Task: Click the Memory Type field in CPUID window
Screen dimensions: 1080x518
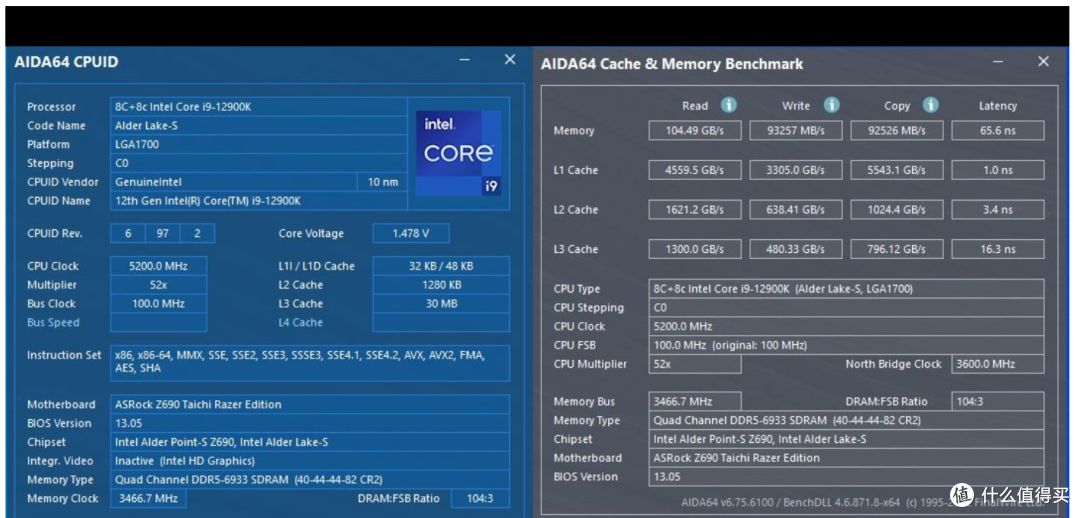Action: [310, 479]
